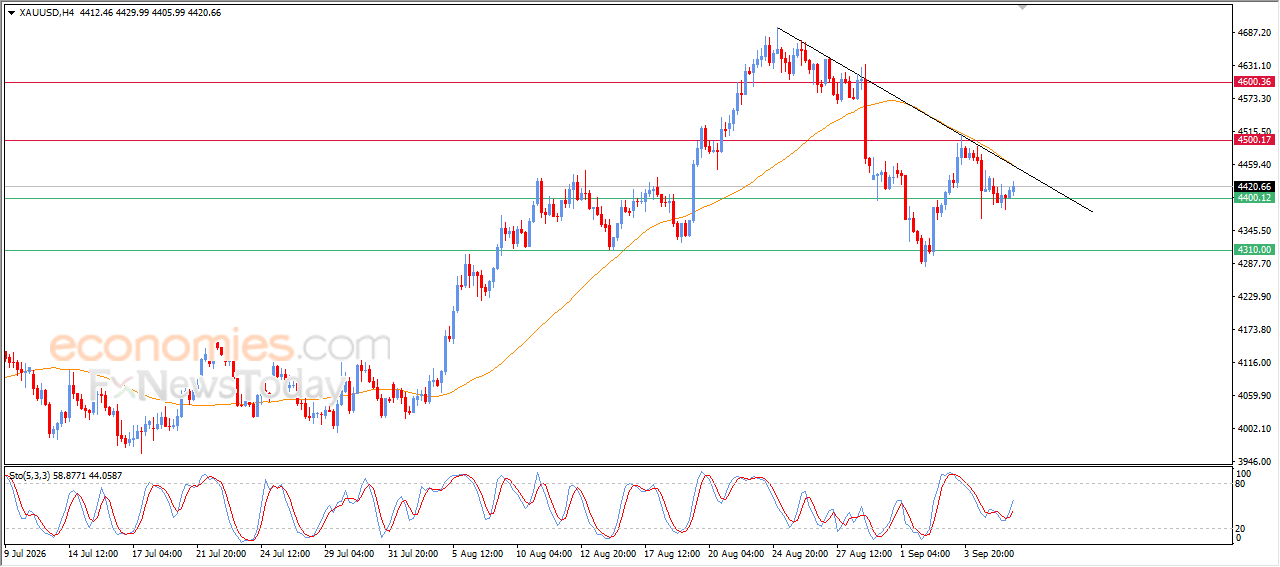Select the red 4600.36 price label
The height and width of the screenshot is (567, 1280).
click(x=1253, y=82)
